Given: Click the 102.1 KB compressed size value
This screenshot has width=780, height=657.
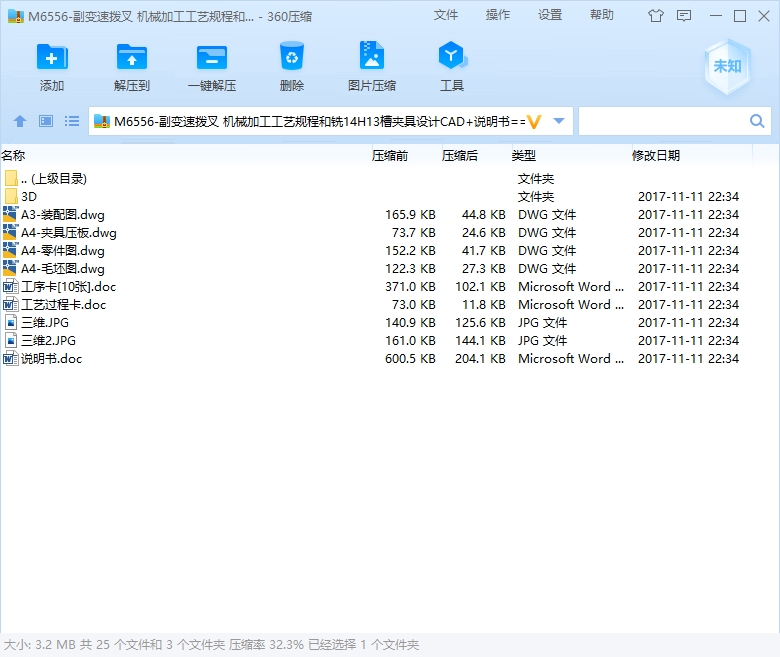Looking at the screenshot, I should pos(481,286).
